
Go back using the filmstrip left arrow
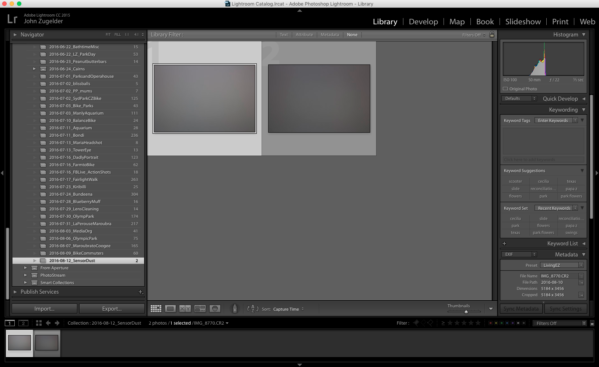pos(48,323)
